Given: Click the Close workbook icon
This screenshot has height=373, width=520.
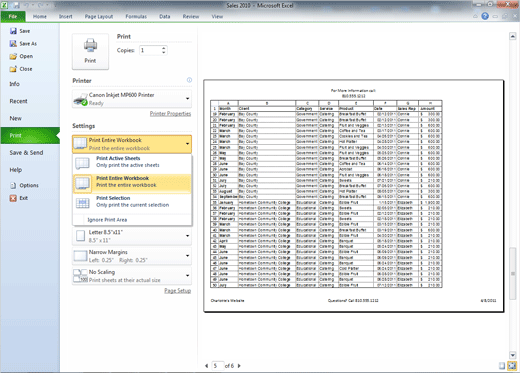Looking at the screenshot, I should [13, 69].
